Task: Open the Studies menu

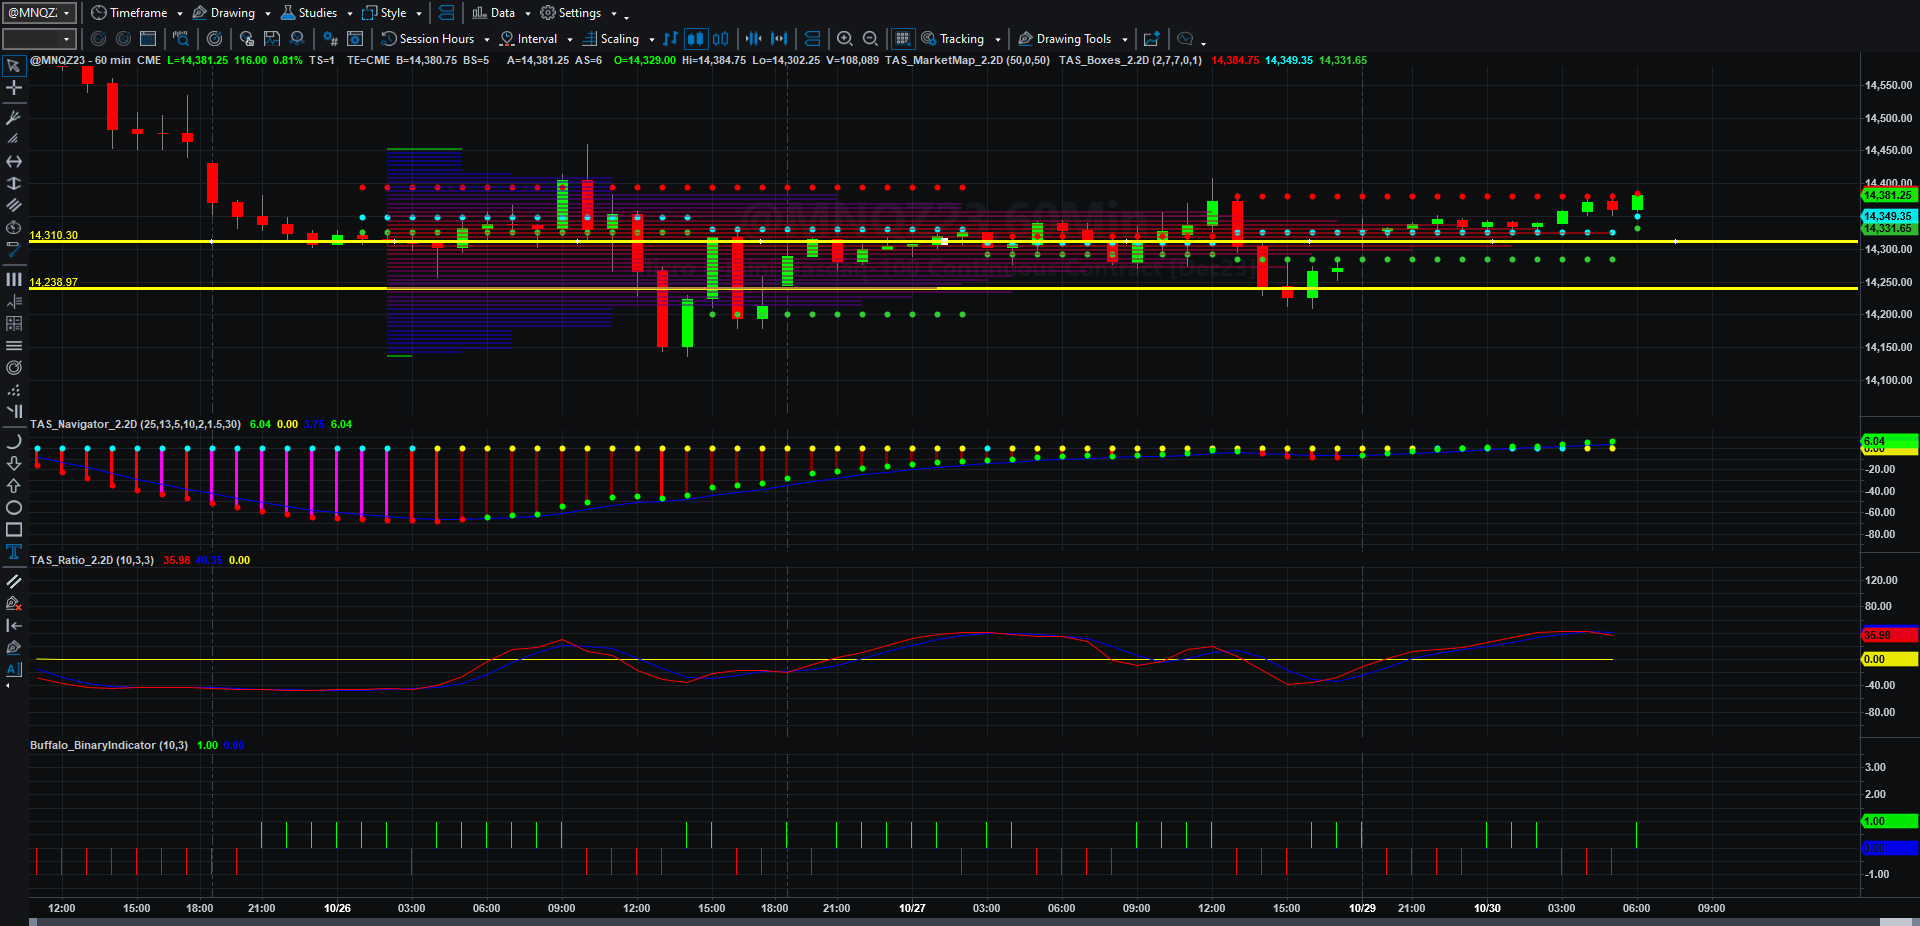Action: click(316, 13)
